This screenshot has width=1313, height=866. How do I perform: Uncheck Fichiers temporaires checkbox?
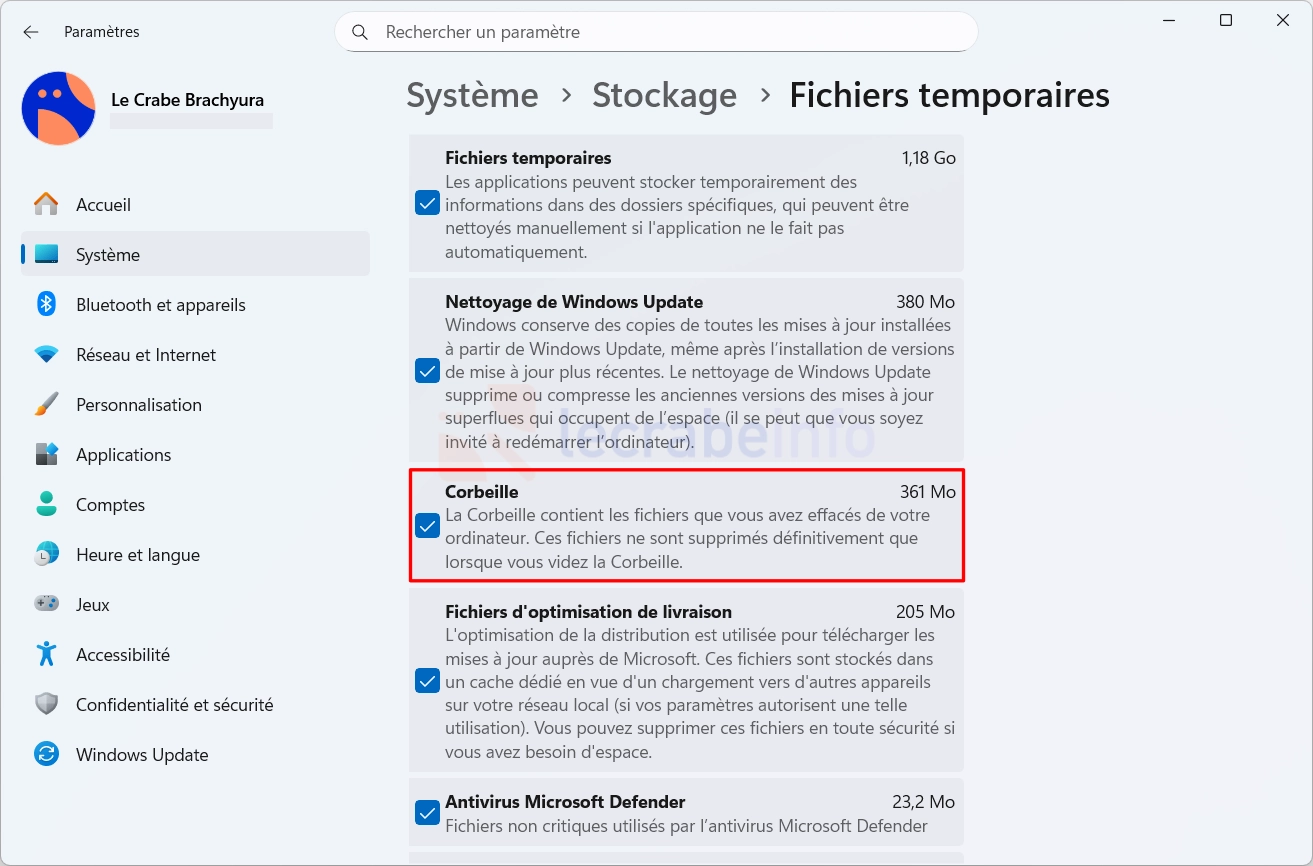click(427, 204)
